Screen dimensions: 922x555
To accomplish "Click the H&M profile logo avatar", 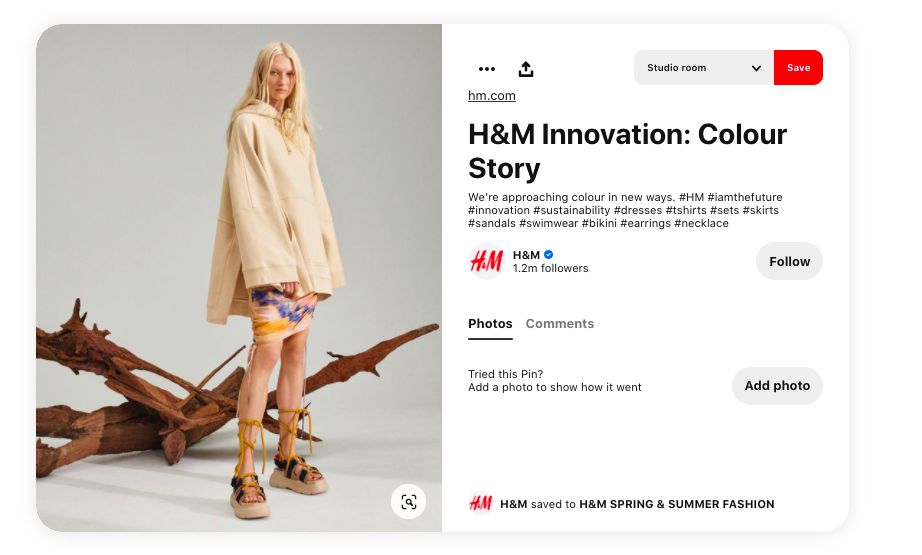I will pos(486,261).
